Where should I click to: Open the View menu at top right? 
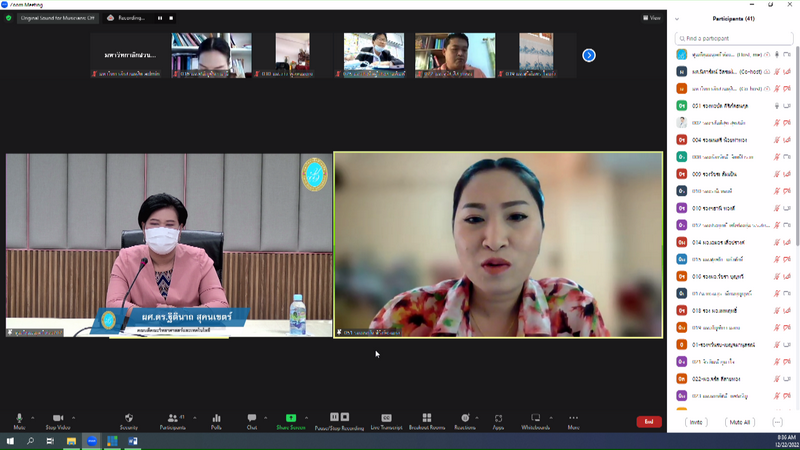coord(652,18)
